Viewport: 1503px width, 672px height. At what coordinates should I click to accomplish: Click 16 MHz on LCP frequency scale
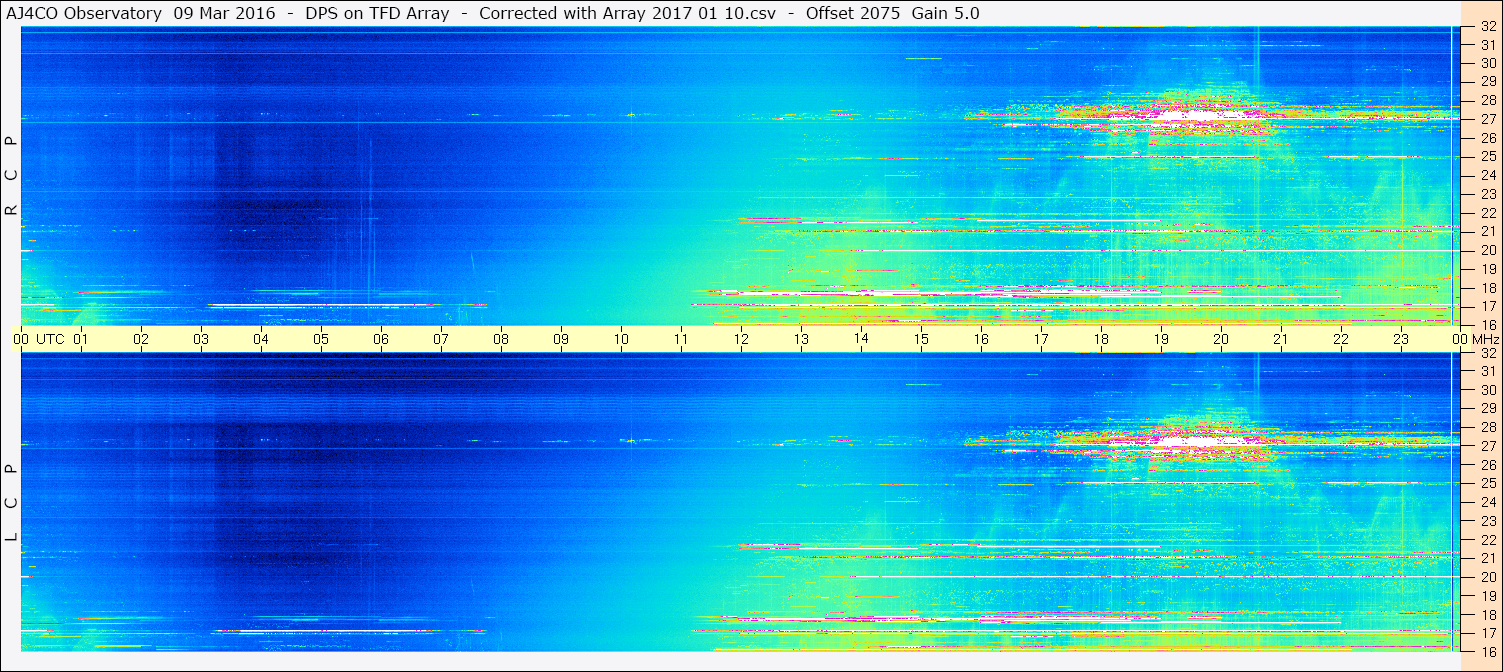click(1488, 651)
